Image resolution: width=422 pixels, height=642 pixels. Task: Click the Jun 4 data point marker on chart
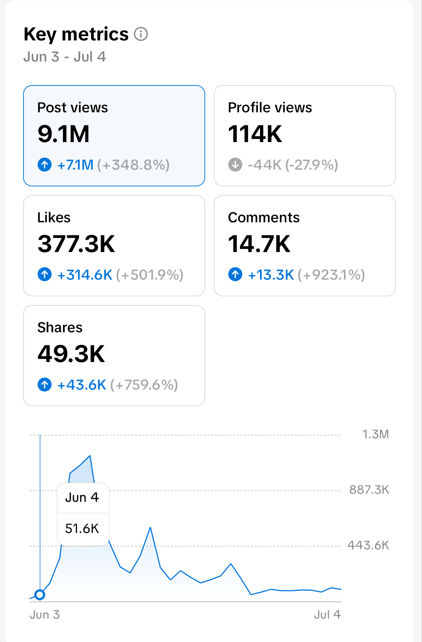[x=40, y=595]
